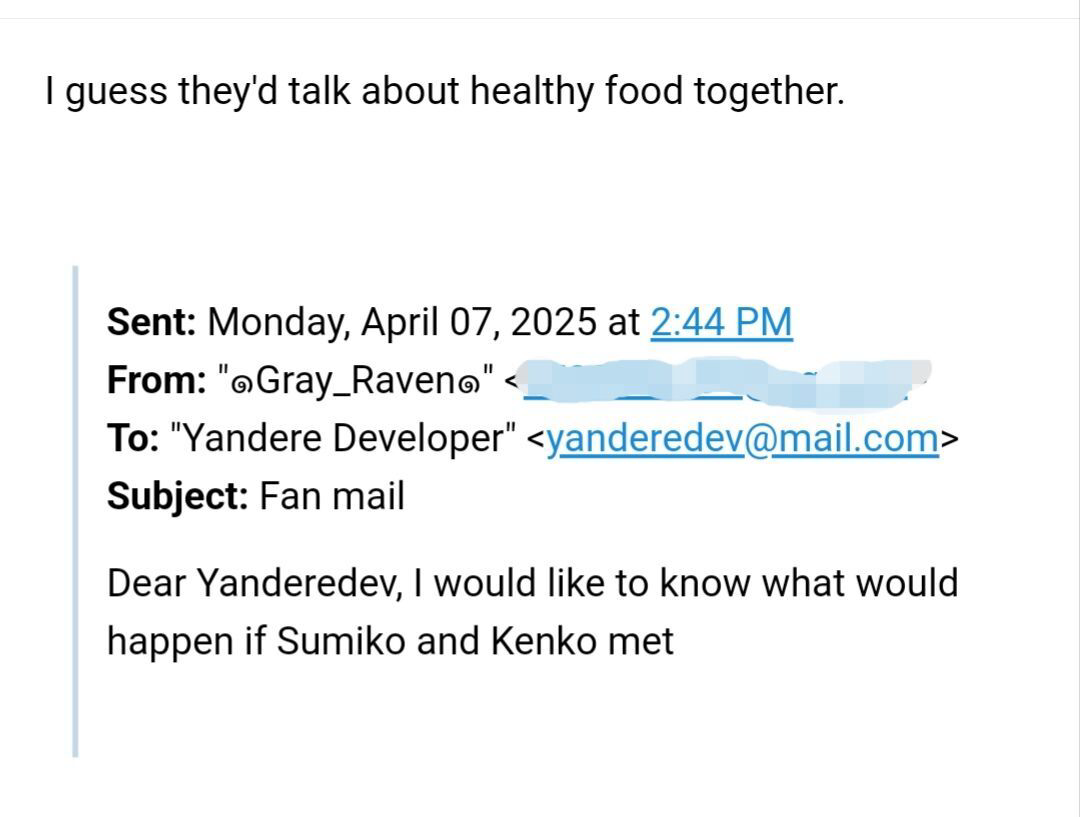Open the 2:44 PM time link
This screenshot has height=817, width=1080.
point(721,322)
